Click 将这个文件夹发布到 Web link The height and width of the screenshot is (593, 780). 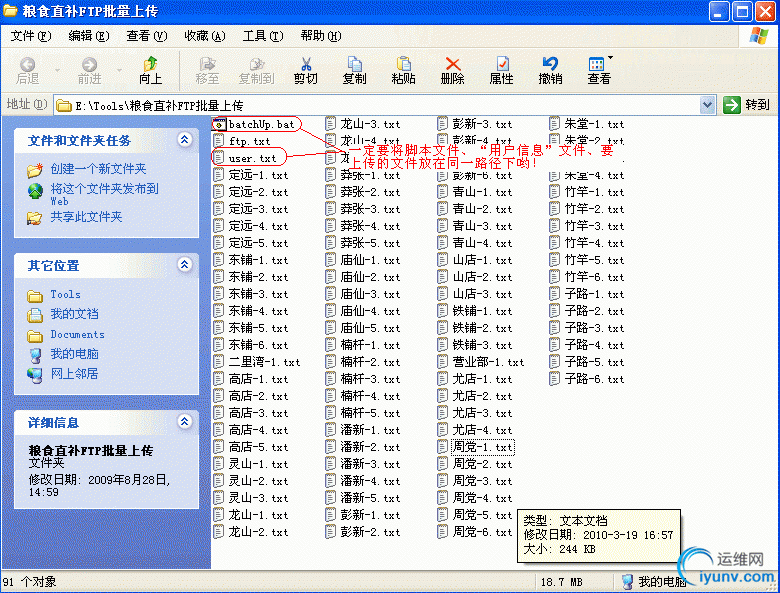104,194
